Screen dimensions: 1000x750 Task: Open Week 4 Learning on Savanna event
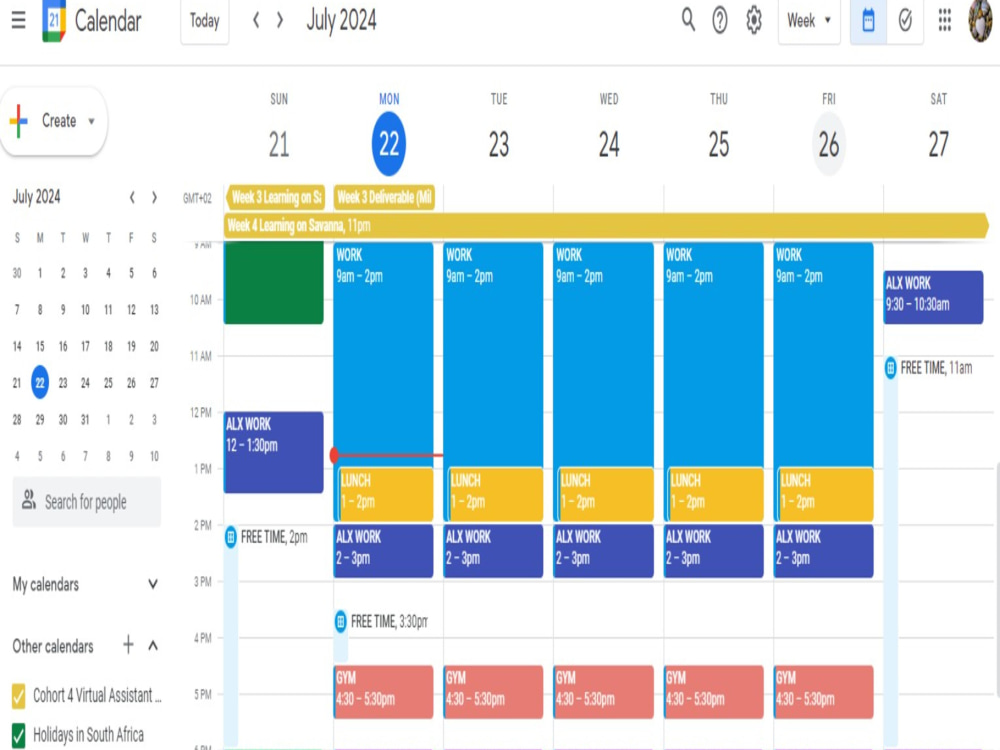click(x=606, y=225)
